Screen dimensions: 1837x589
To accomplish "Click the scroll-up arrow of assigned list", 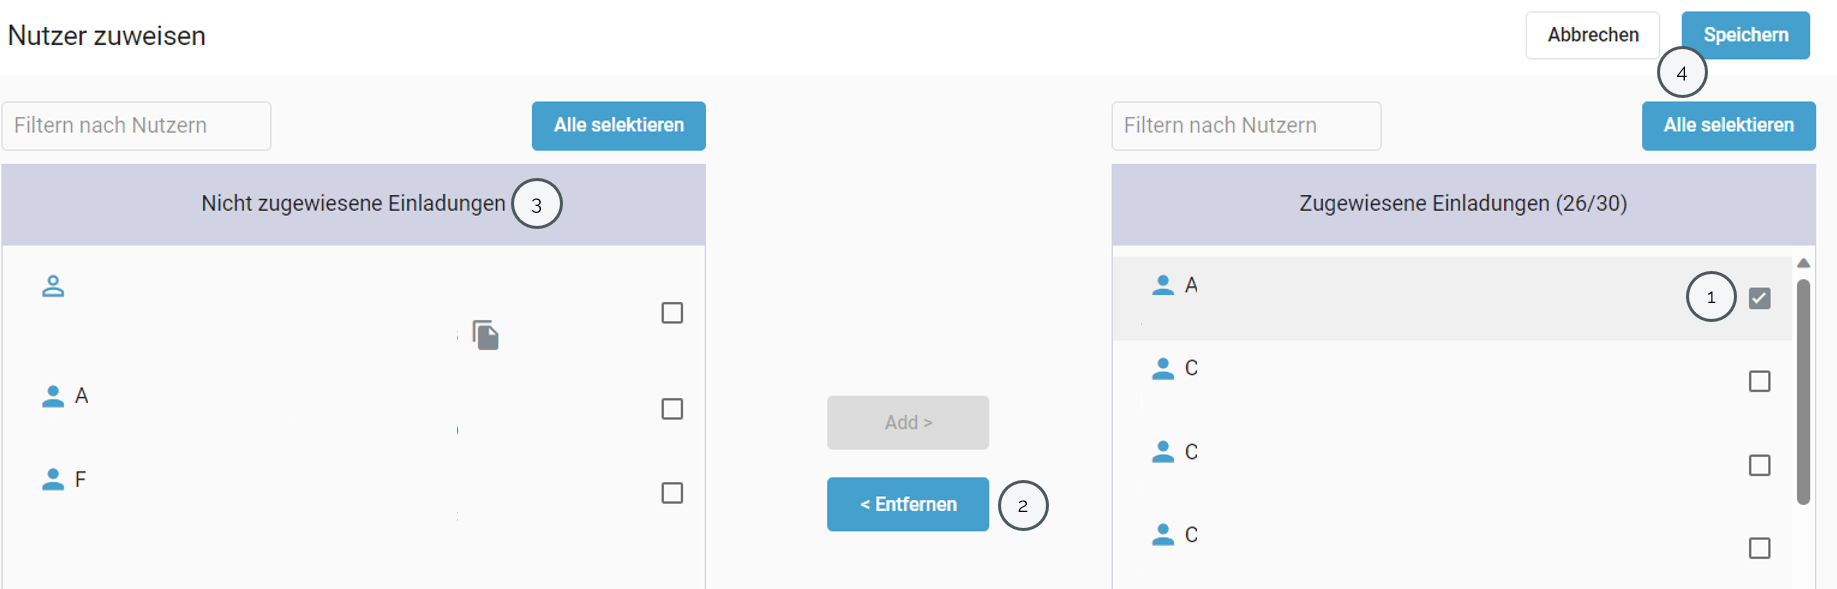I will click(x=1804, y=263).
